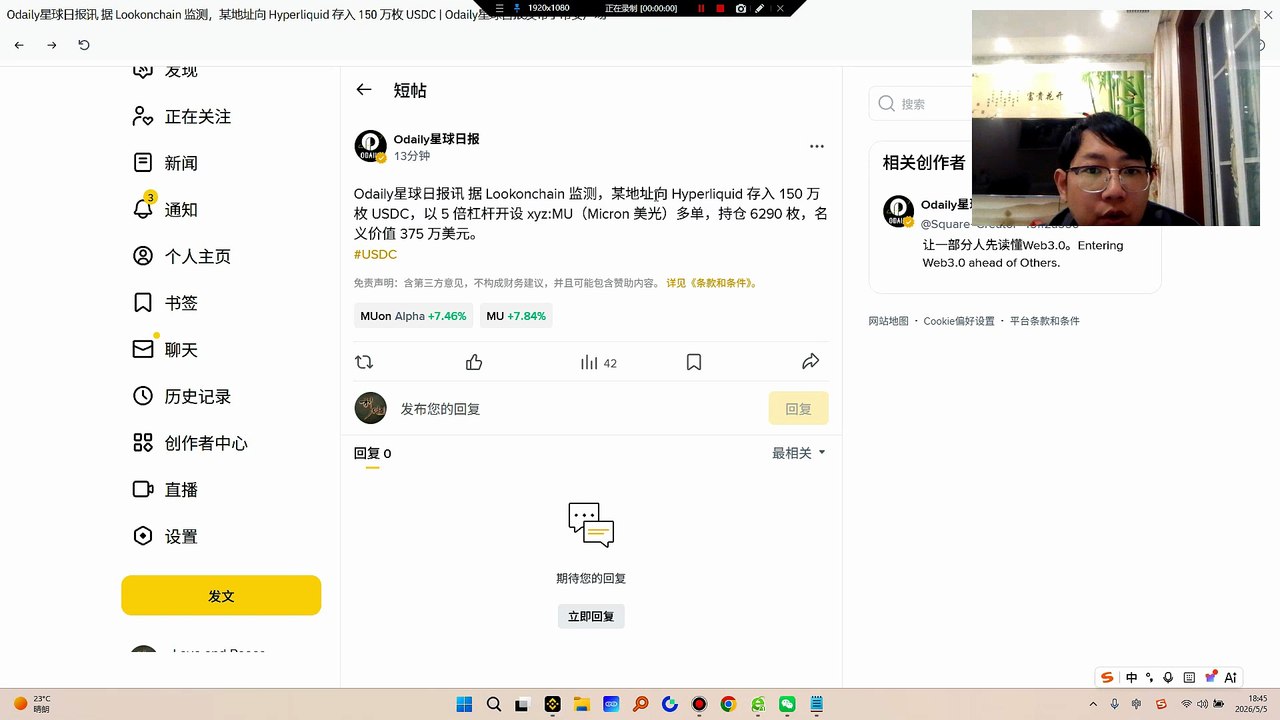Screen dimensions: 1280x720
Task: Select the MUon Alpha +7.46% tag
Action: pyautogui.click(x=413, y=316)
